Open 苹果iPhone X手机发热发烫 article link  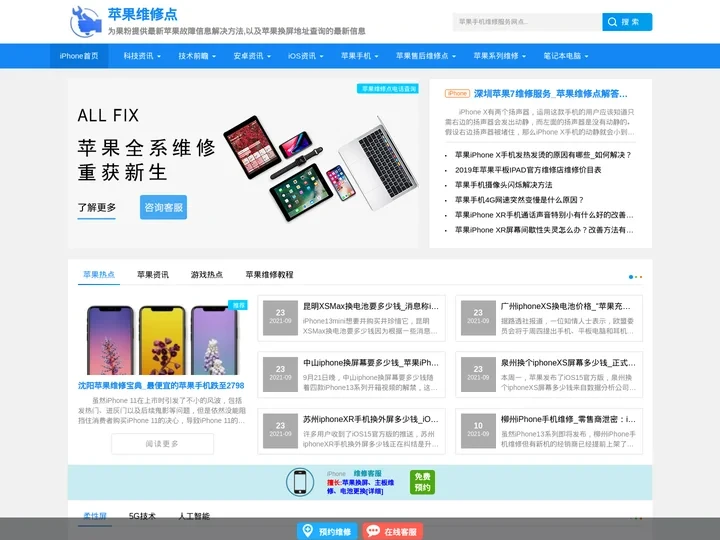click(543, 155)
